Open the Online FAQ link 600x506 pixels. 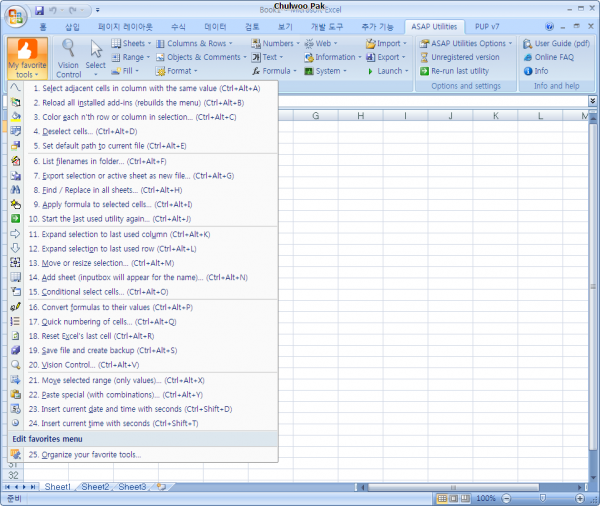click(x=549, y=57)
